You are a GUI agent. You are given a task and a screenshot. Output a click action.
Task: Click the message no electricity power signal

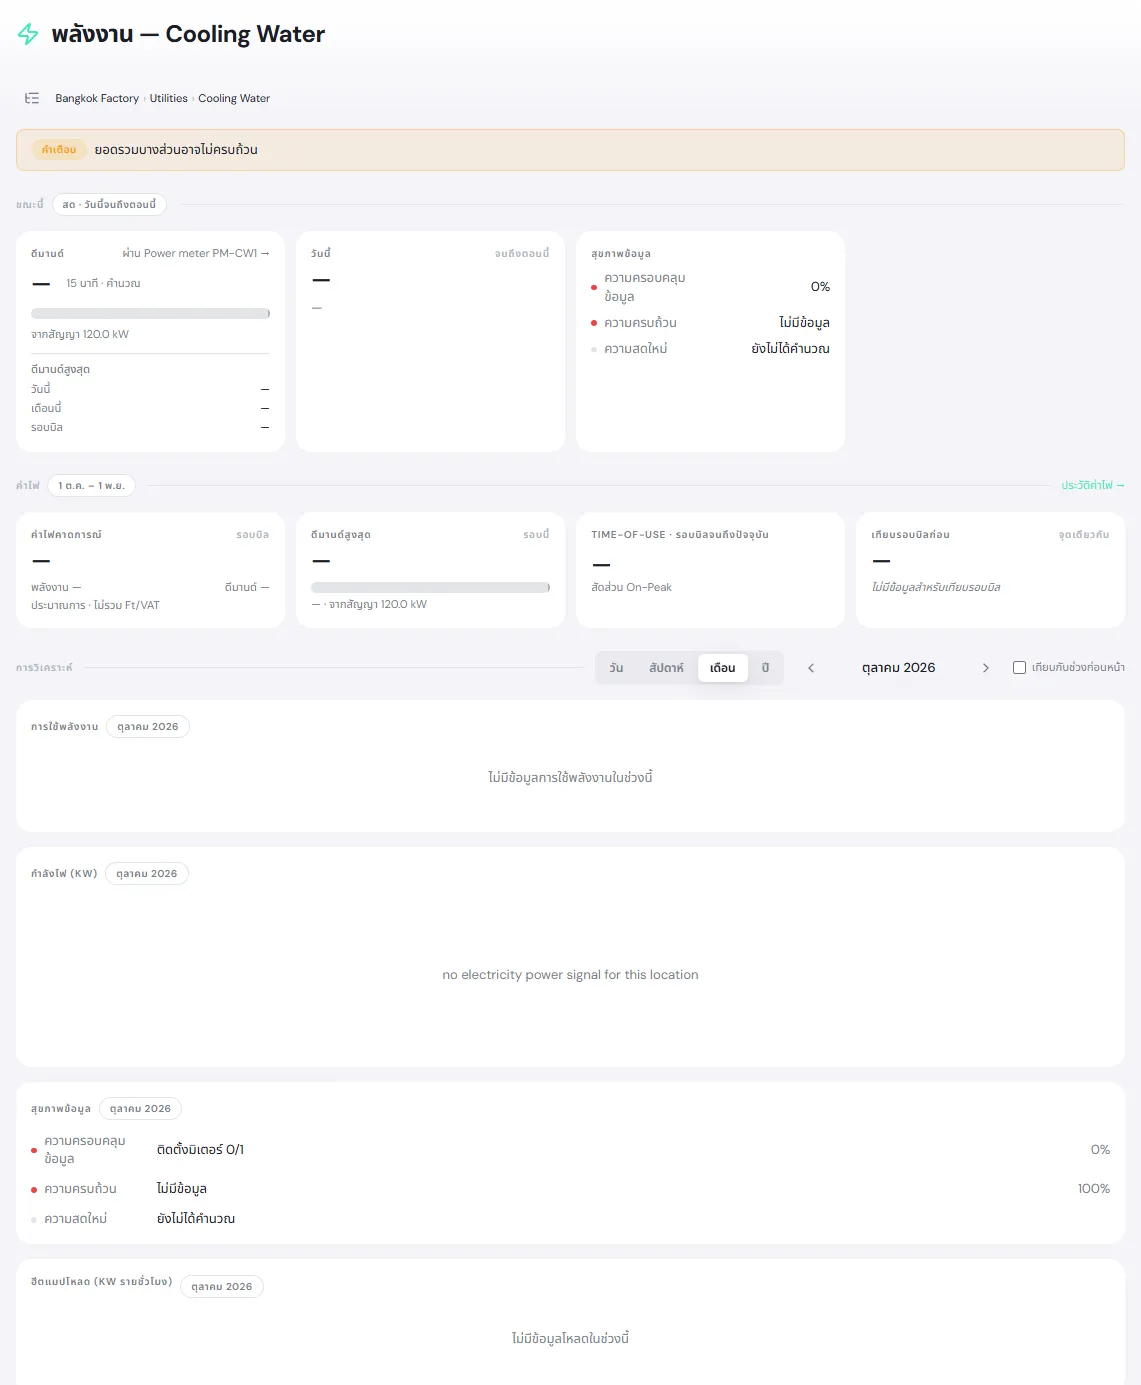tap(570, 975)
